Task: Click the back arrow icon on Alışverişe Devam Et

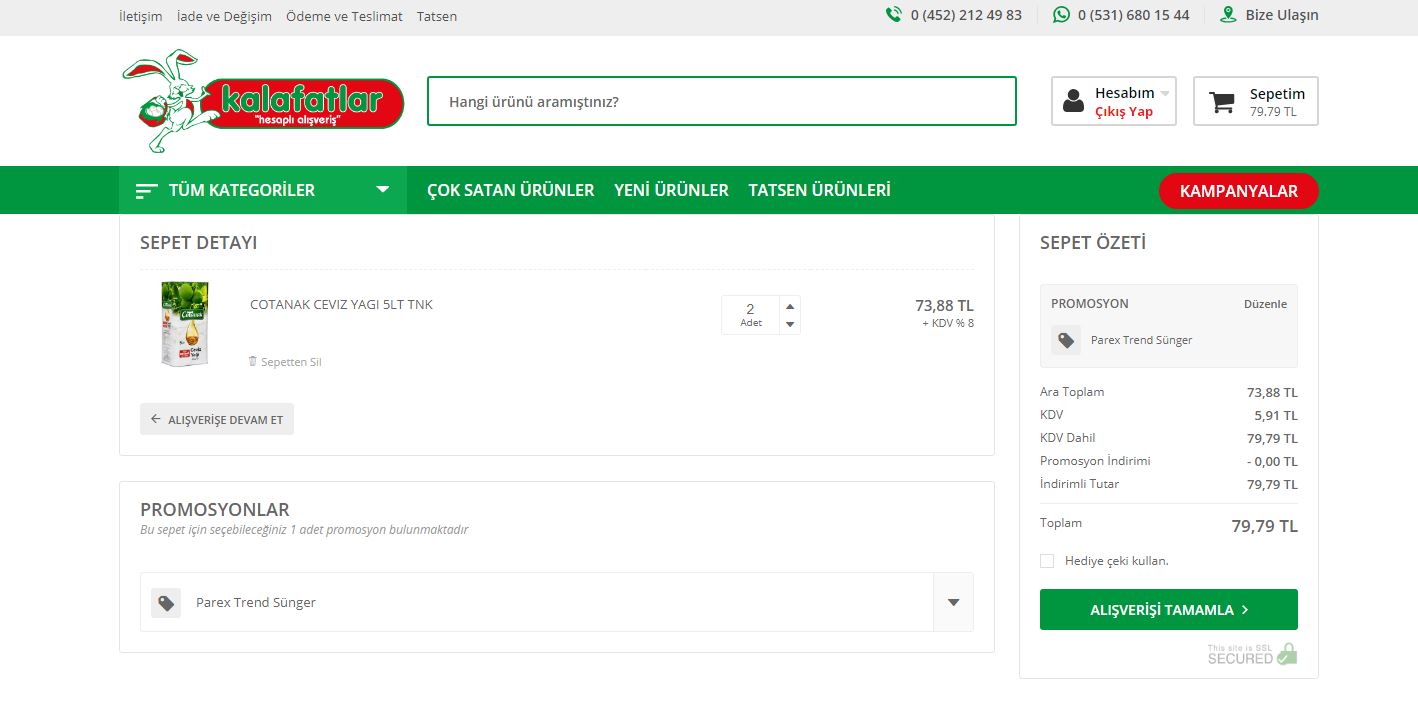Action: pos(155,419)
